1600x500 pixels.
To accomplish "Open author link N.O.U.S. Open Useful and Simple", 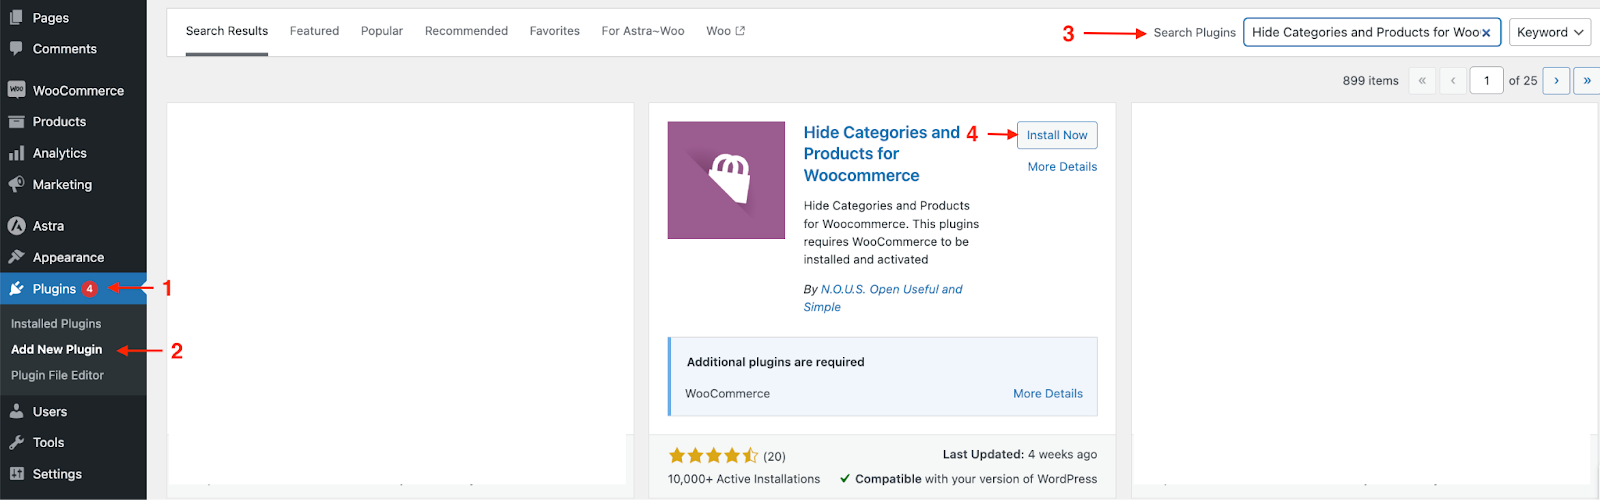I will [883, 298].
